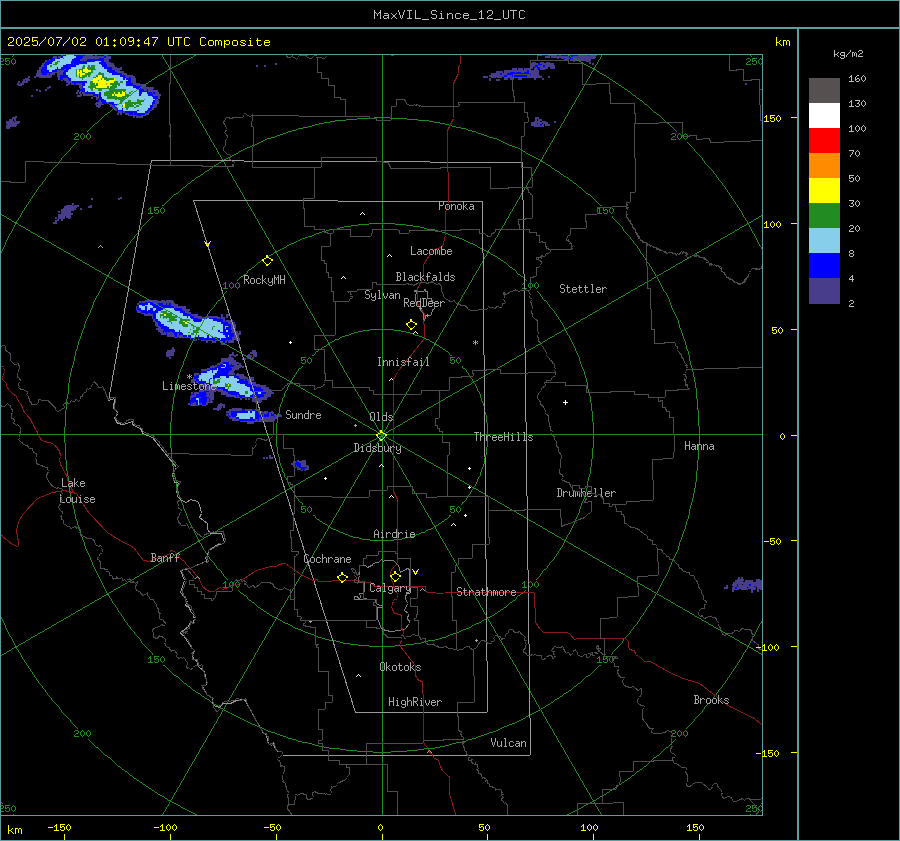Click the storm cell with yellow core in northwest corner
900x841 pixels.
[100, 85]
